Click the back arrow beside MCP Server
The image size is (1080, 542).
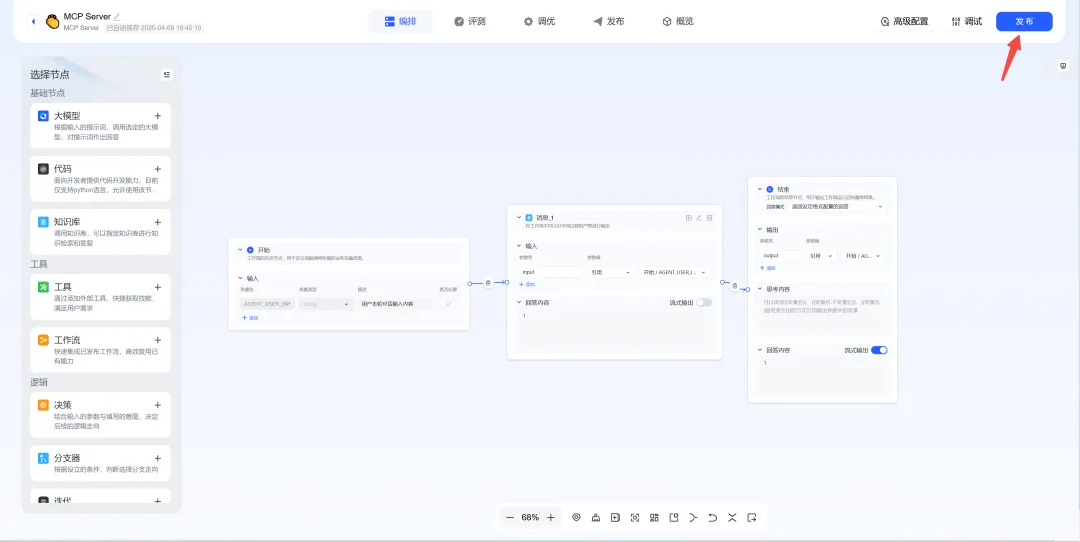[x=32, y=22]
